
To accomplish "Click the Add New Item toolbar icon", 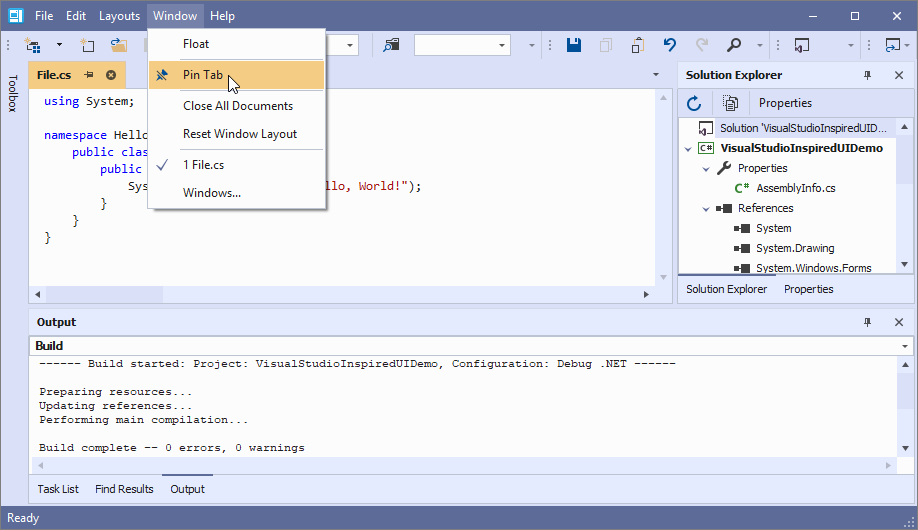I will (87, 45).
